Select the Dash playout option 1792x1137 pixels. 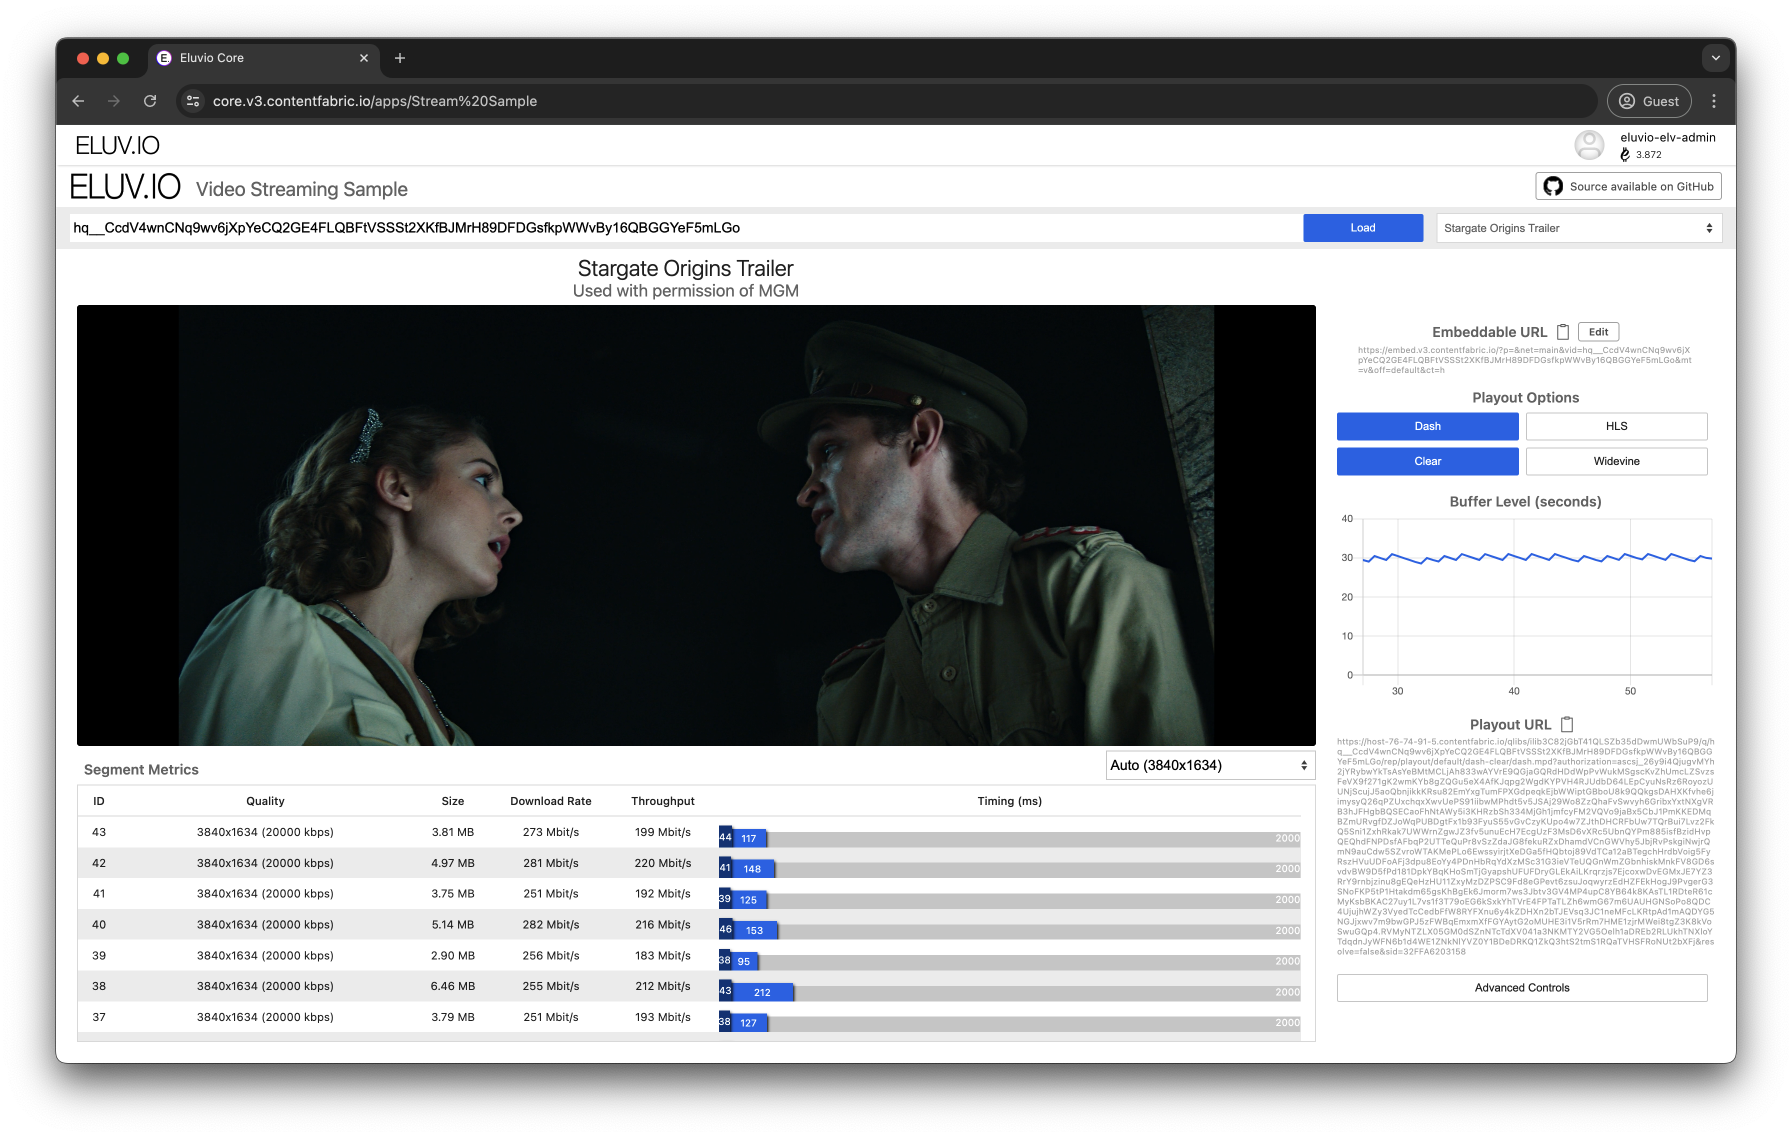coord(1427,426)
